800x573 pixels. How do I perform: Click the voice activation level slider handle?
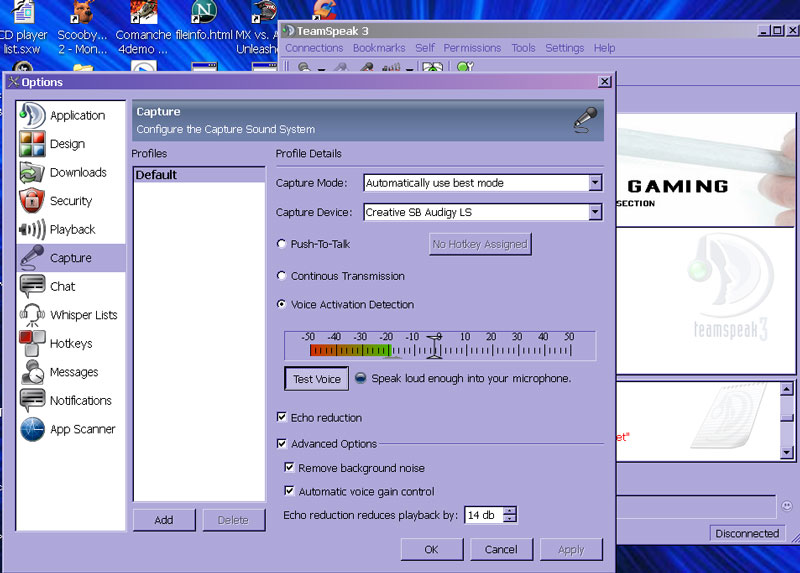point(435,346)
